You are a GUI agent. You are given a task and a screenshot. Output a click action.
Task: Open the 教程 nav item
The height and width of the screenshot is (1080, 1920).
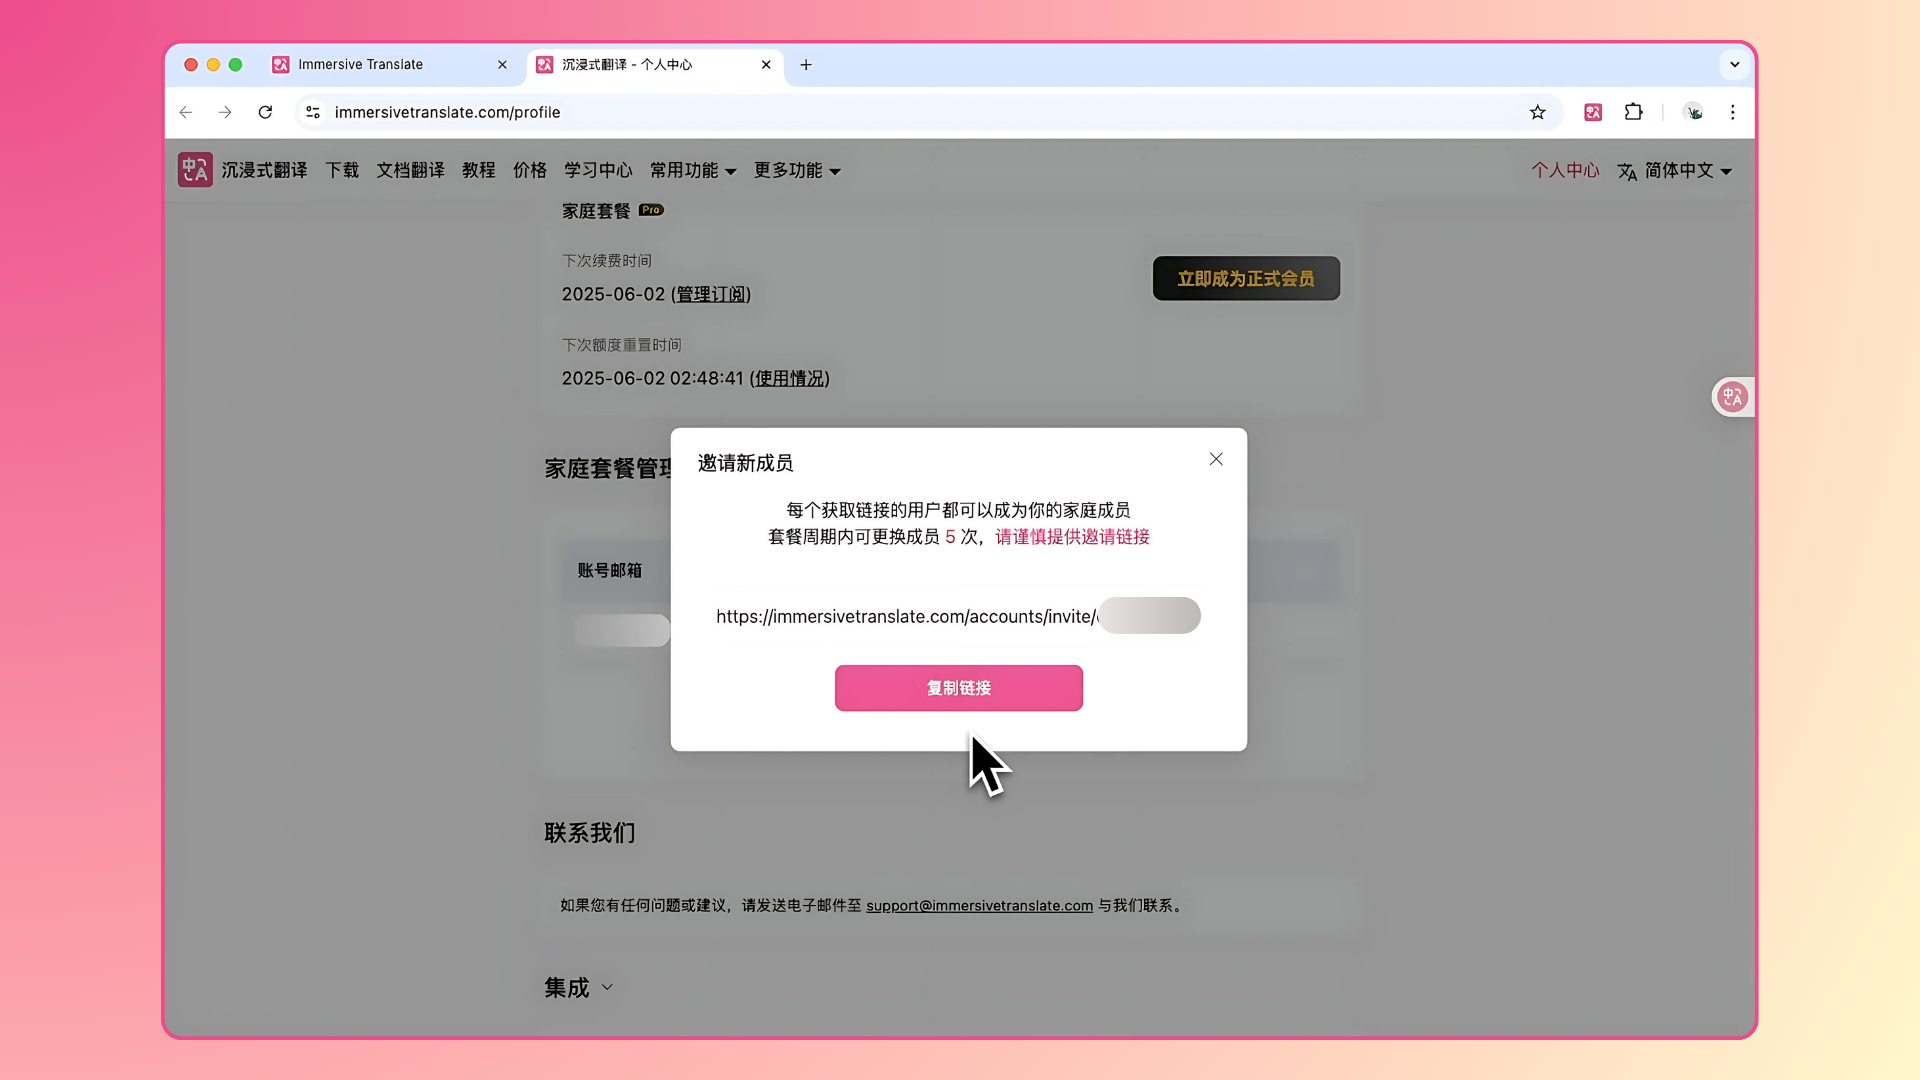(x=479, y=170)
